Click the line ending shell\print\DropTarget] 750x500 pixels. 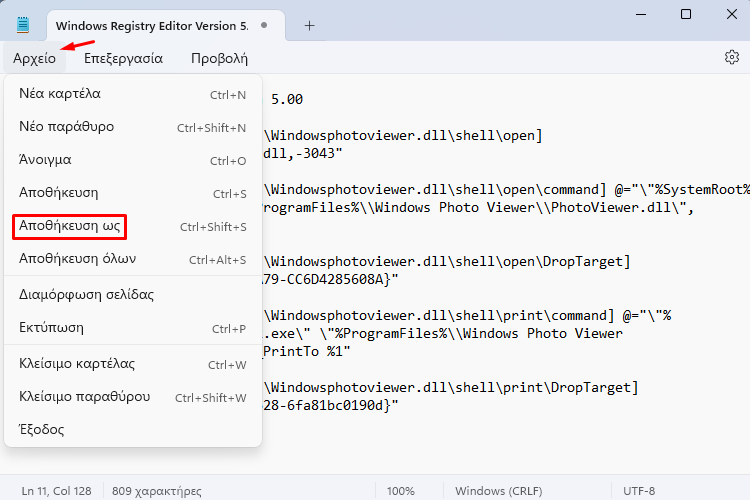point(451,388)
